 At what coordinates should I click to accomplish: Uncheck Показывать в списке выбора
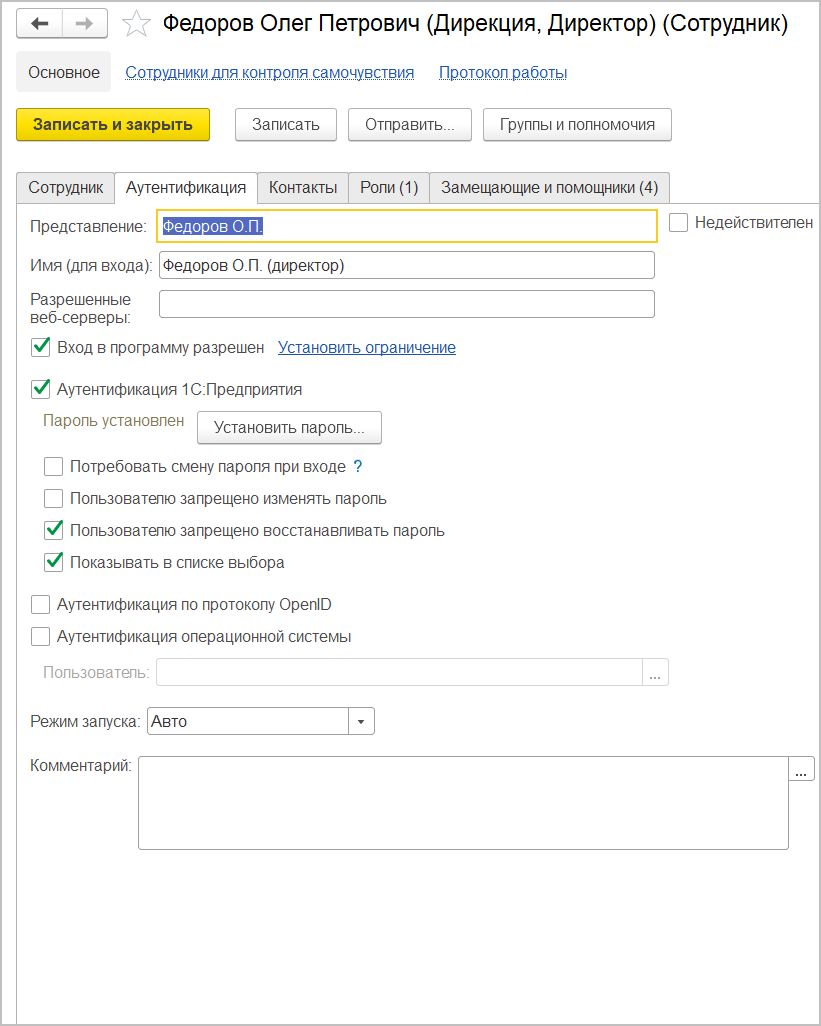[x=54, y=563]
